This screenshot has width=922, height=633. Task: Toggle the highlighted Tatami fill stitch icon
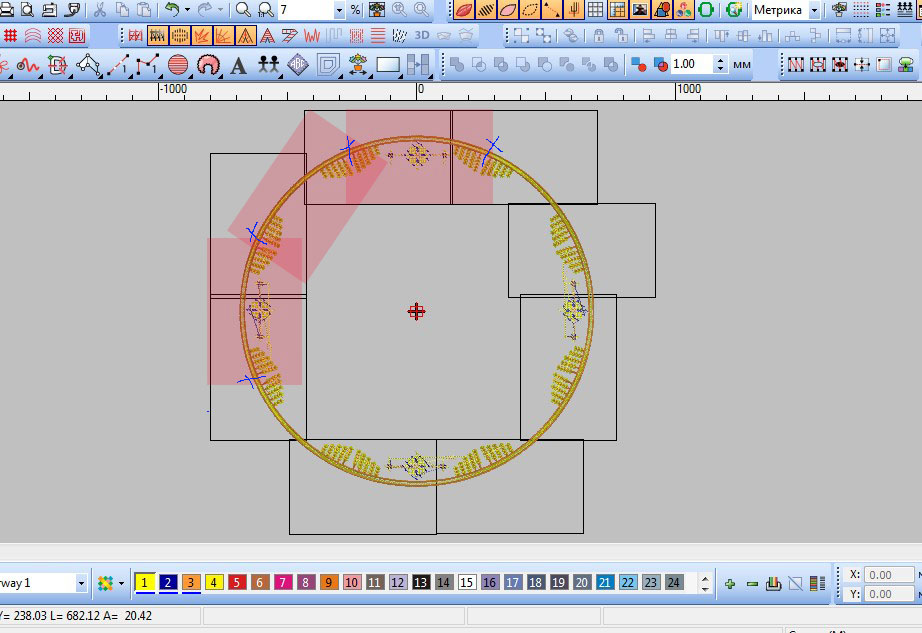(157, 36)
